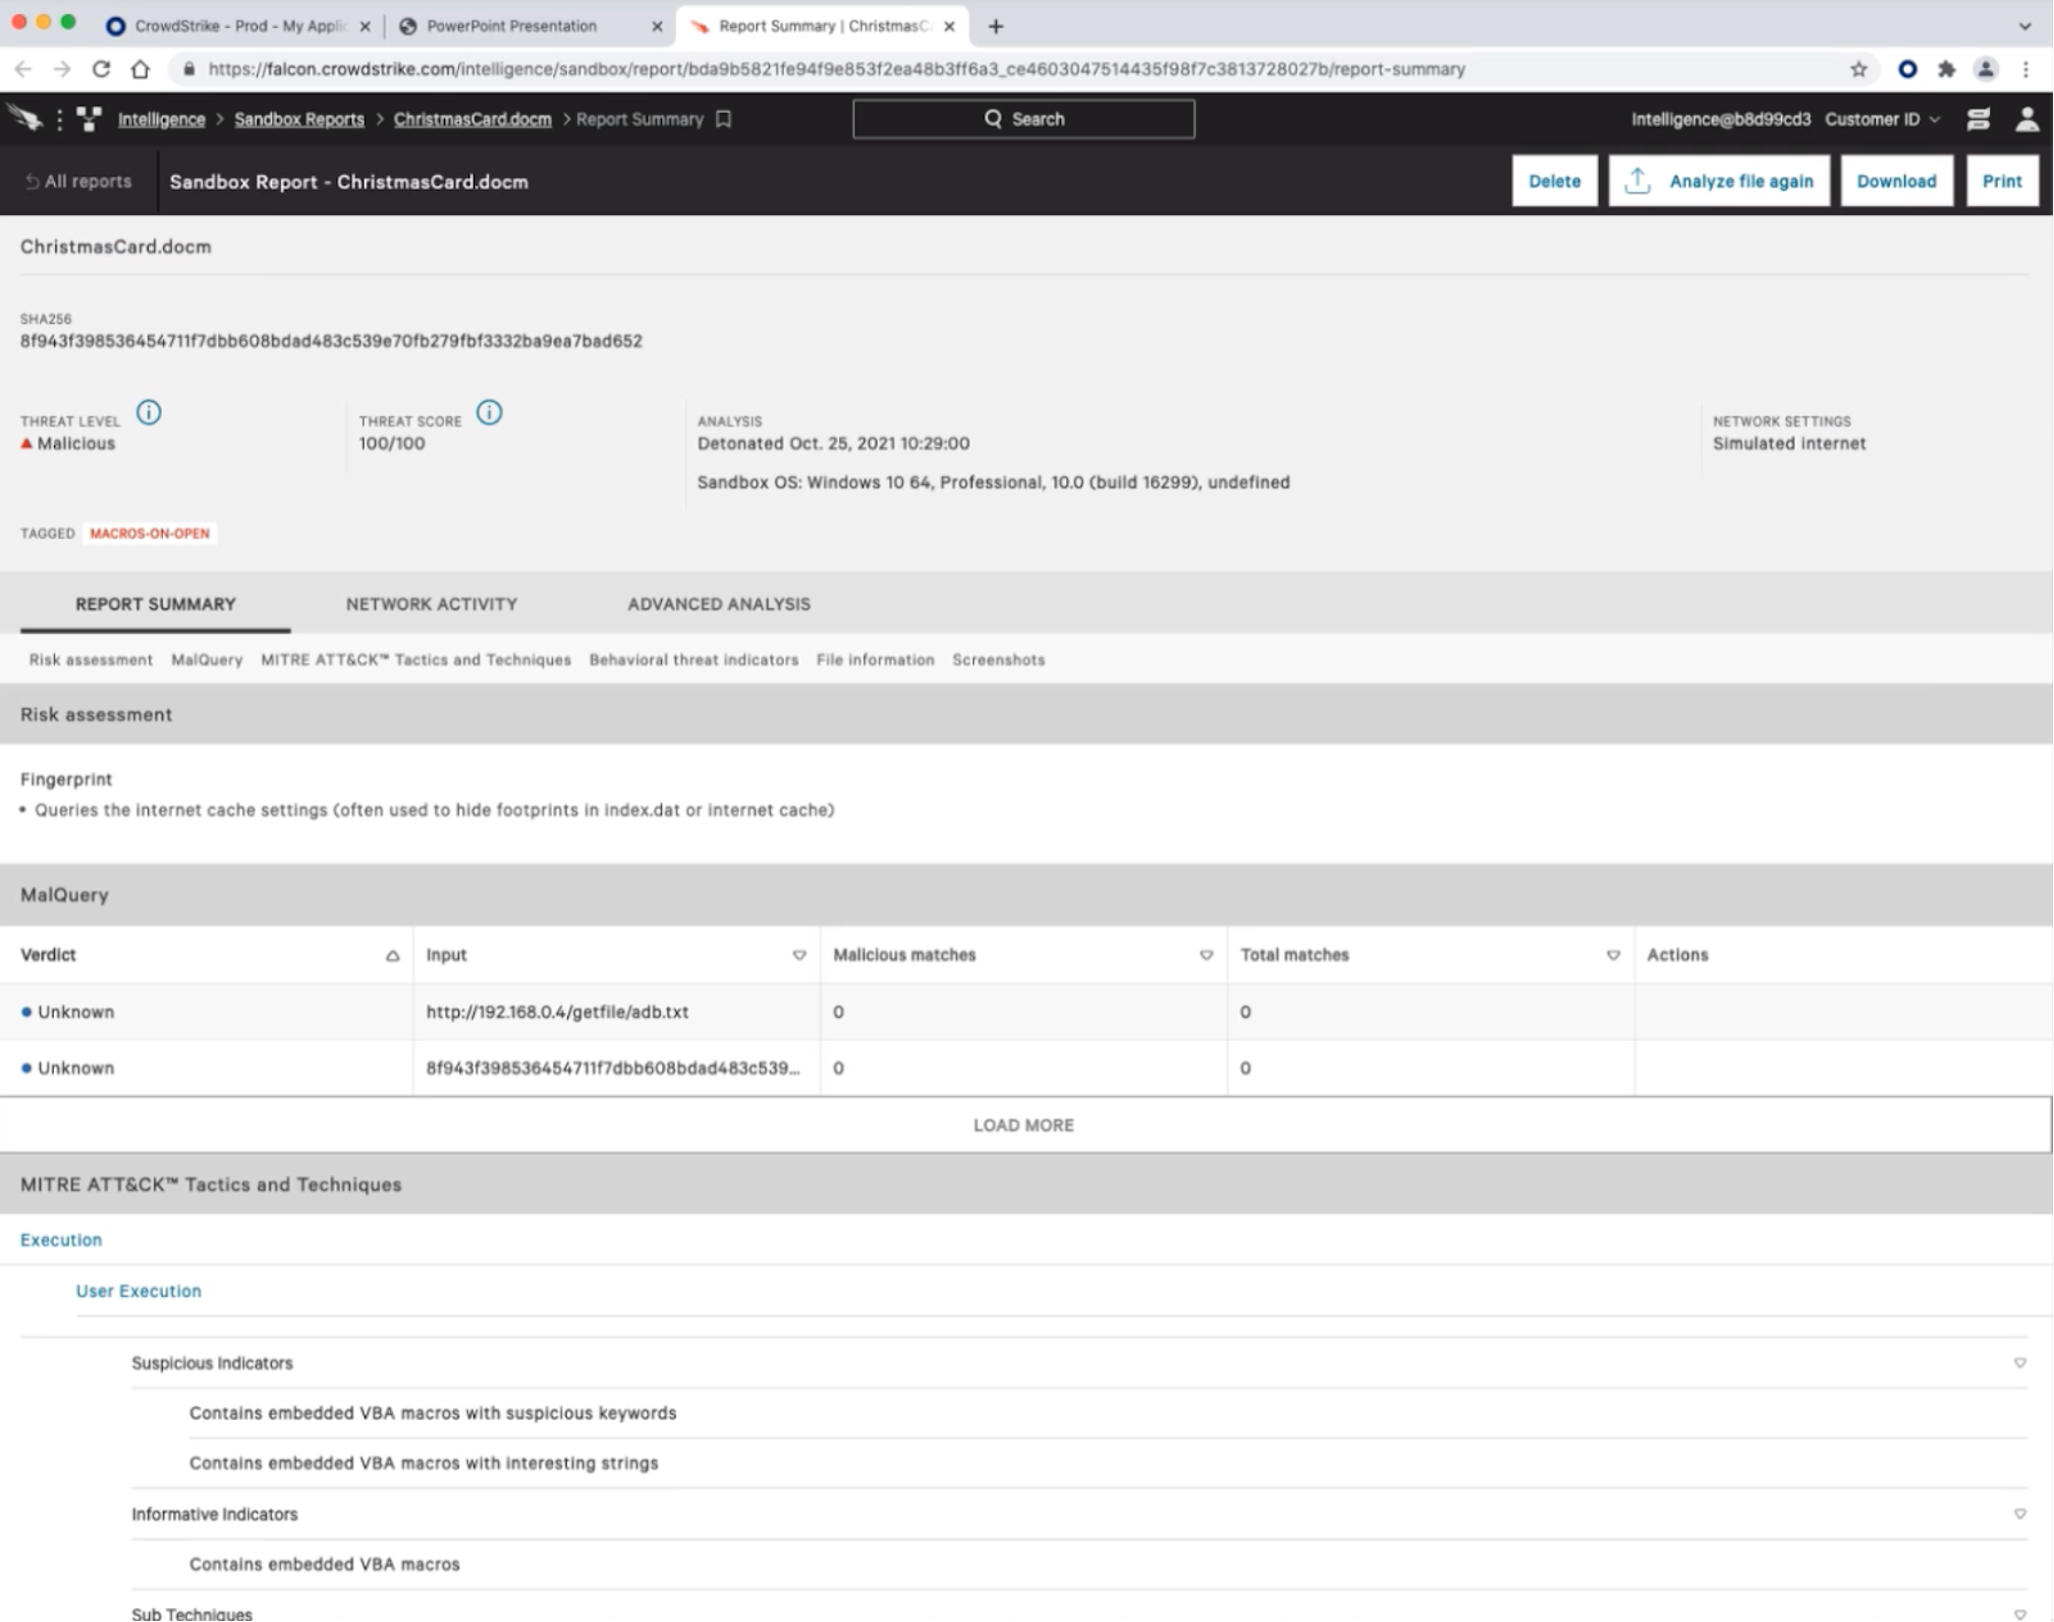Open the user profile icon in Falcon header
This screenshot has height=1622, width=2054.
tap(2027, 119)
